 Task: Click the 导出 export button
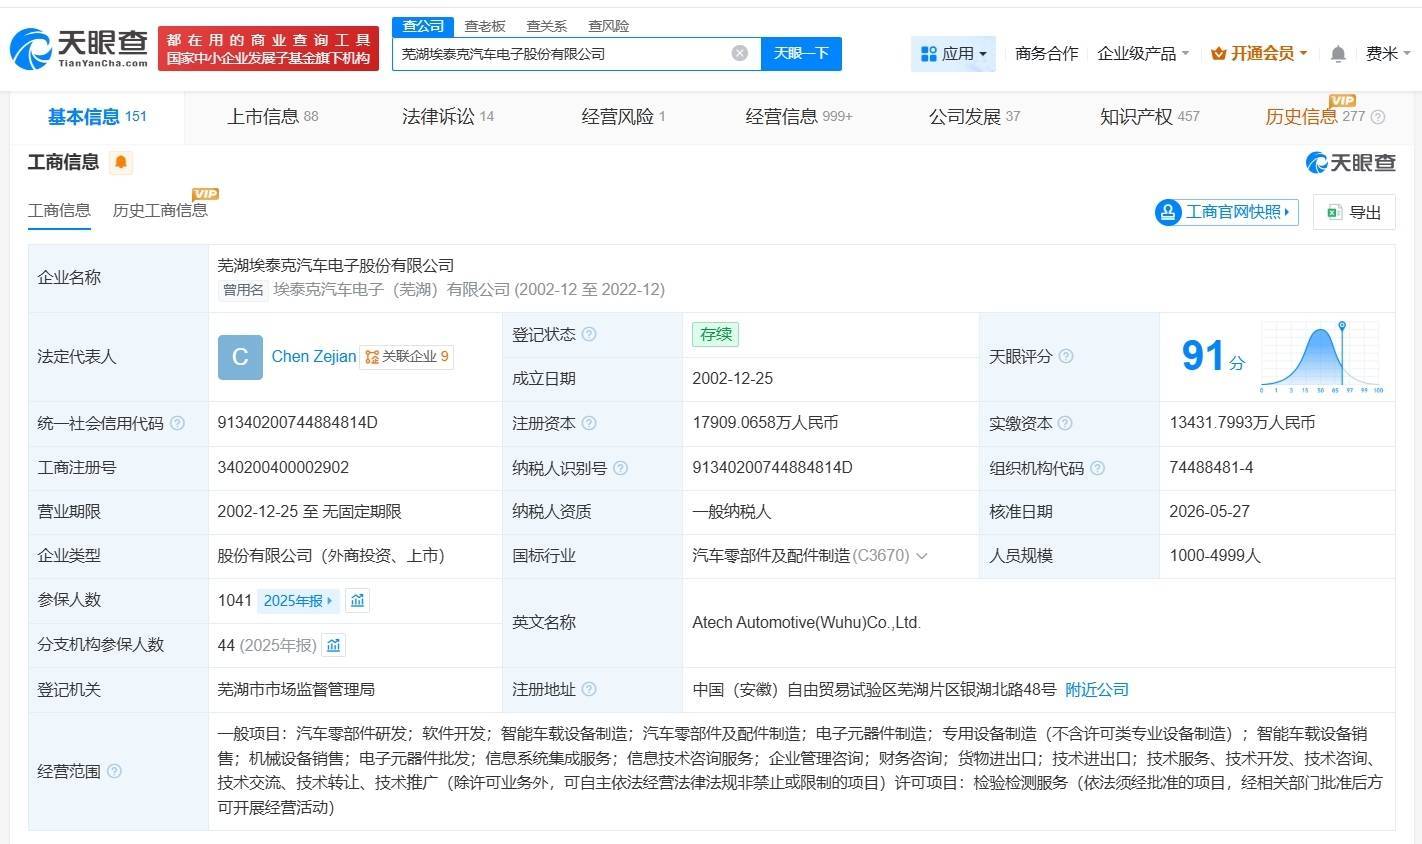(x=1354, y=212)
